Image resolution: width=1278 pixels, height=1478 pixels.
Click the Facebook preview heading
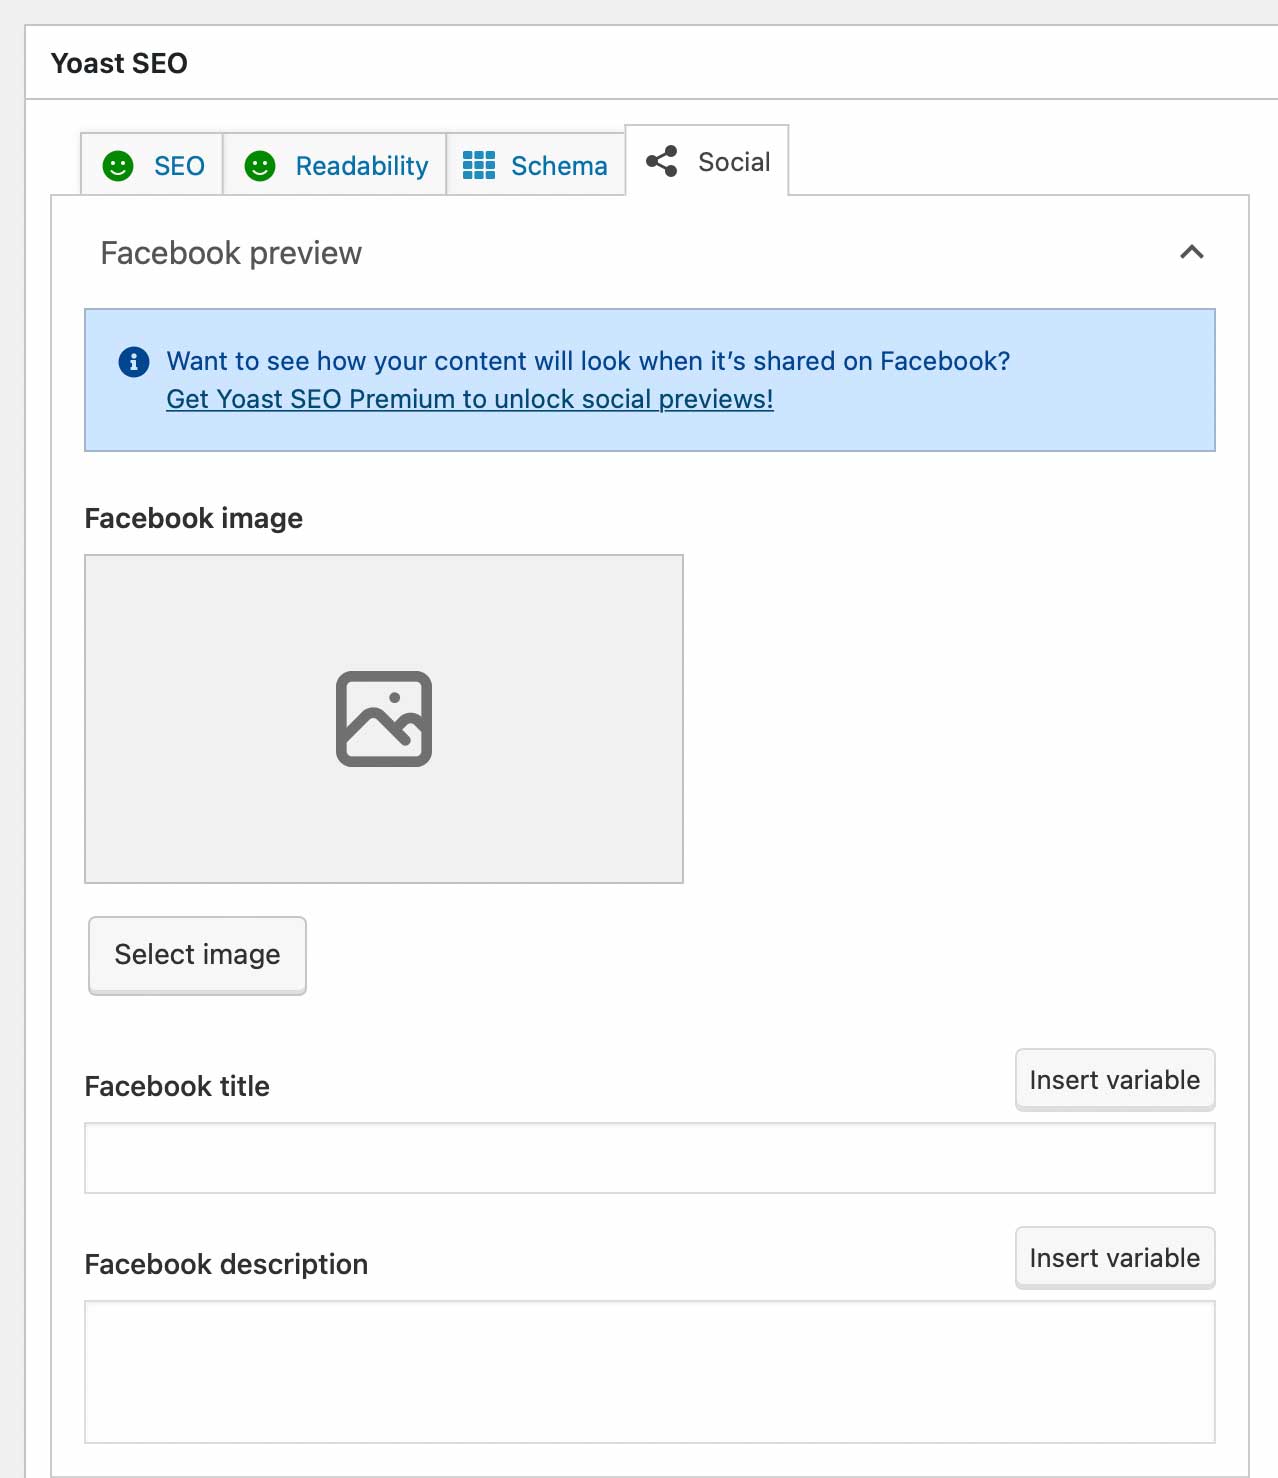[x=231, y=253]
